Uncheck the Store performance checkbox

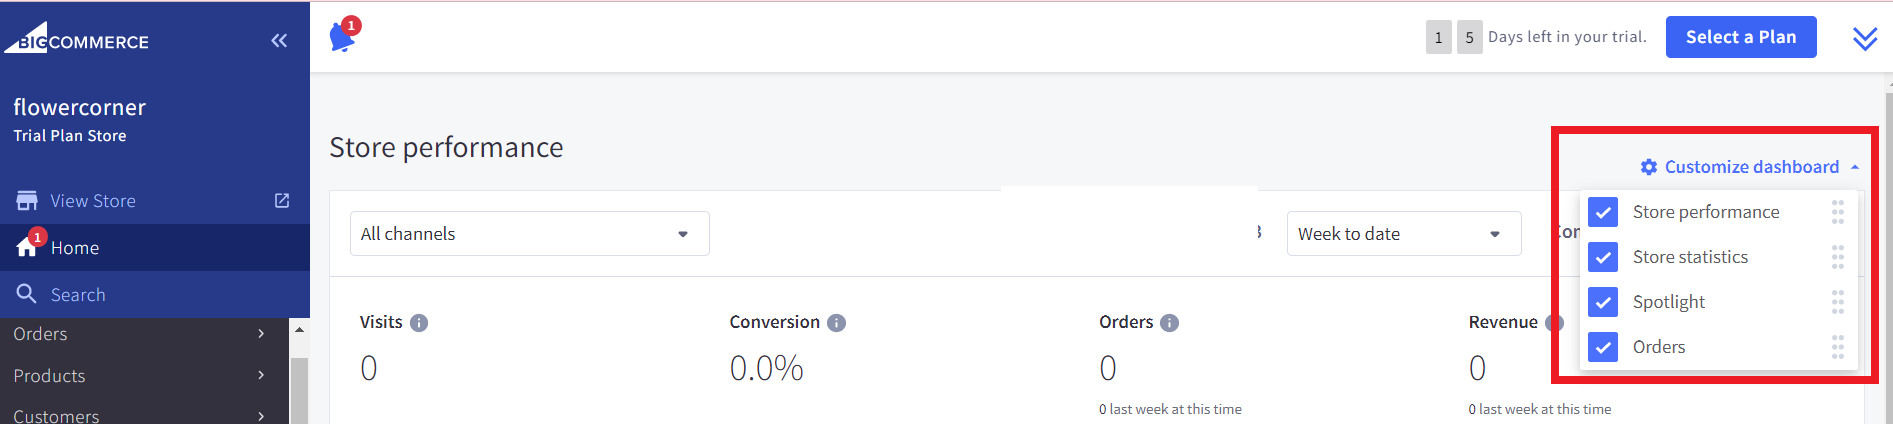tap(1603, 212)
